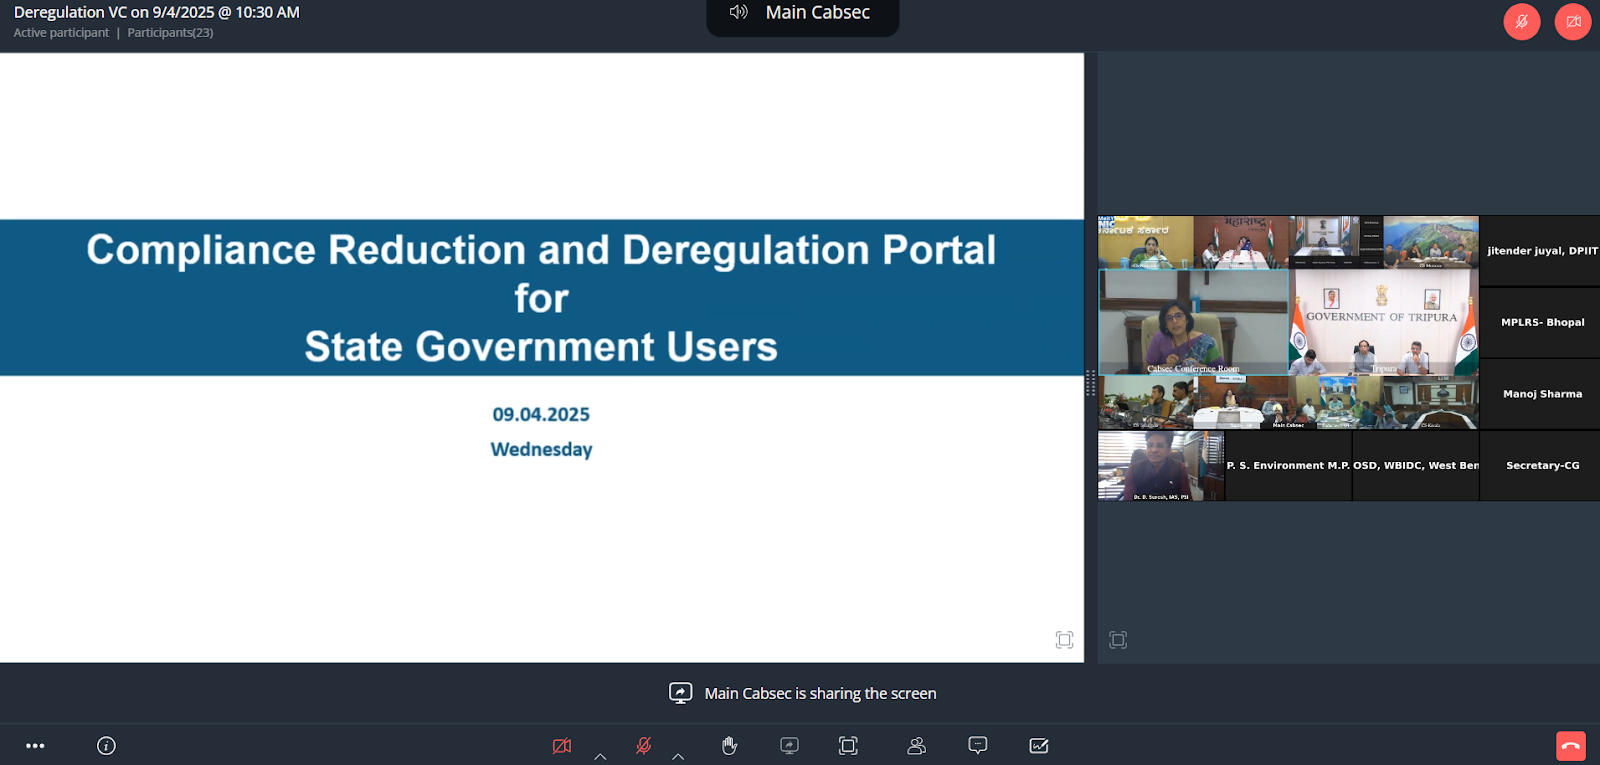This screenshot has width=1600, height=765.
Task: Click the top-right red microphone status button
Action: coord(1521,22)
